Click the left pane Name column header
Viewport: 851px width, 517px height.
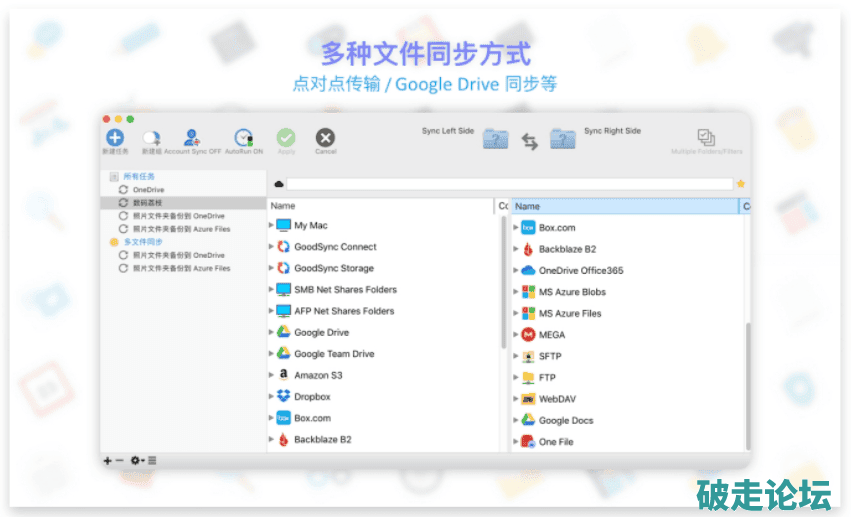click(380, 206)
